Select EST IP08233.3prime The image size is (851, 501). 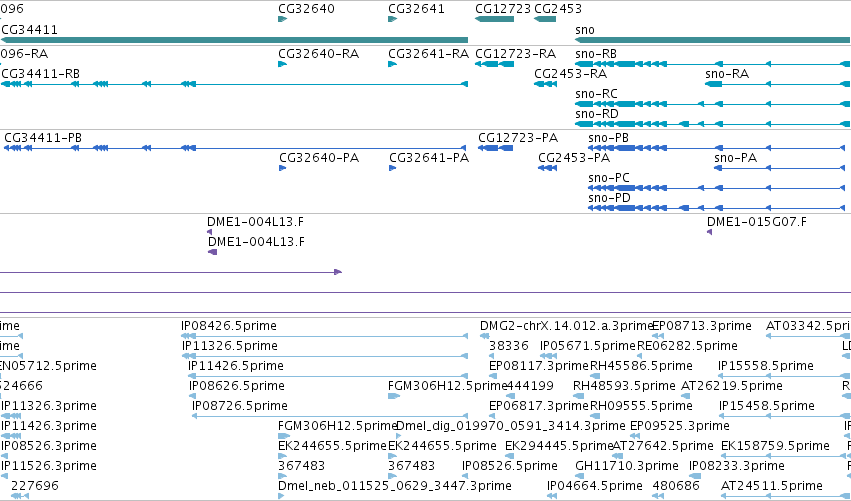tap(736, 466)
